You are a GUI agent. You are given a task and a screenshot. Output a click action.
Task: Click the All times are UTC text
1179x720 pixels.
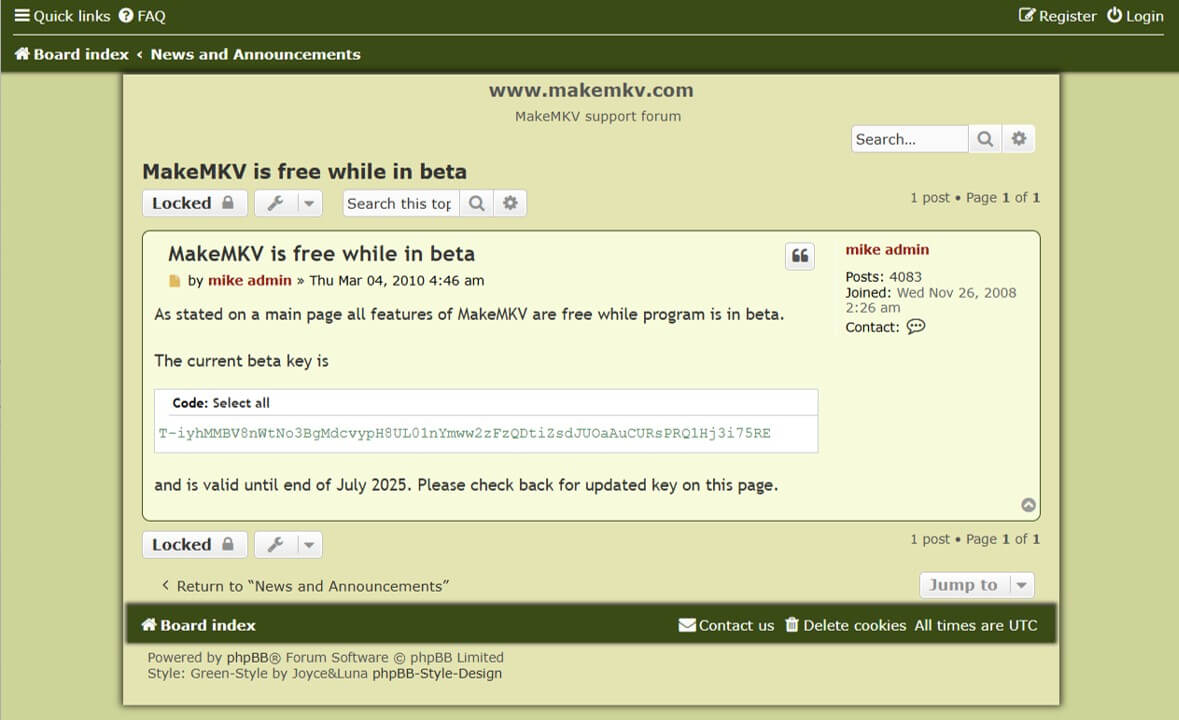click(976, 625)
